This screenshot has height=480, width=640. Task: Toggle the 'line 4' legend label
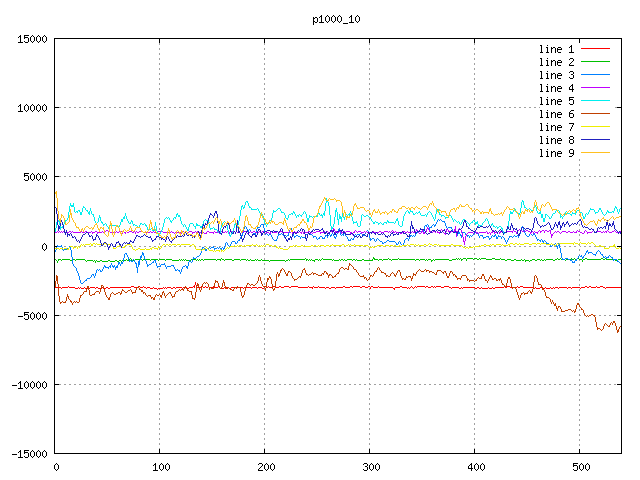[557, 88]
